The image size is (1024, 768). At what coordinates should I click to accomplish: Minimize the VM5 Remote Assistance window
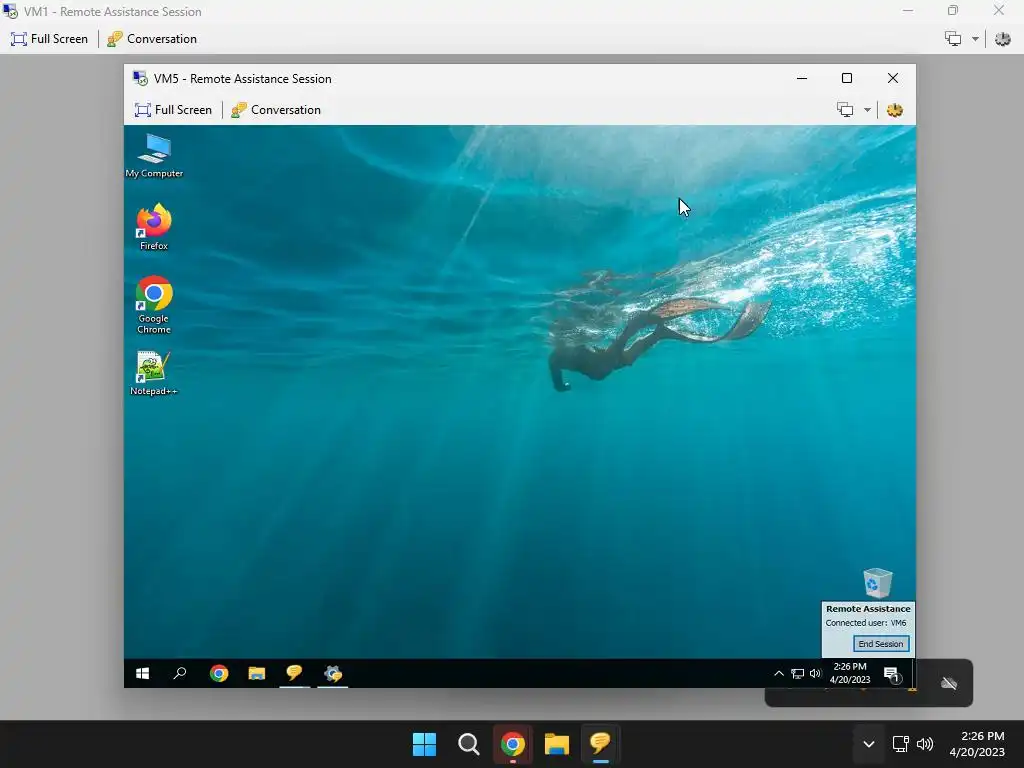pyautogui.click(x=802, y=78)
